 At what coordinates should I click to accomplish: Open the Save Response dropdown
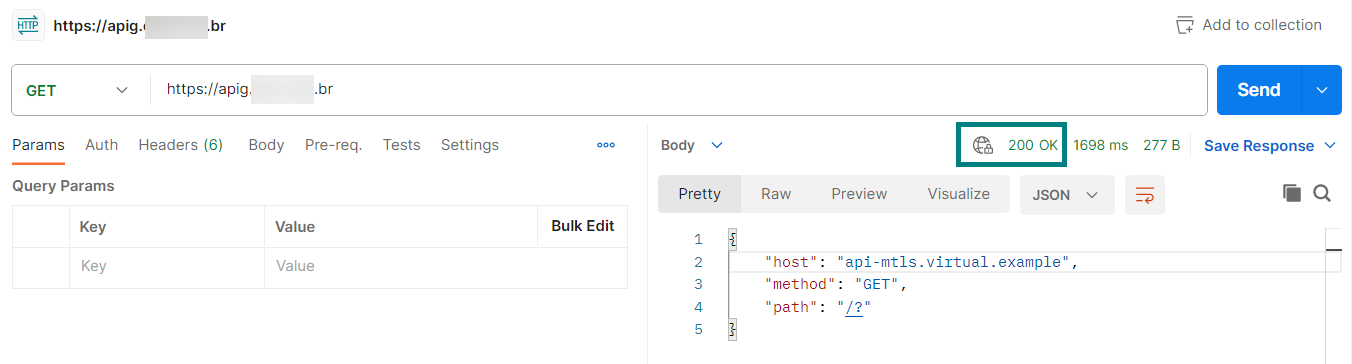pos(1270,146)
